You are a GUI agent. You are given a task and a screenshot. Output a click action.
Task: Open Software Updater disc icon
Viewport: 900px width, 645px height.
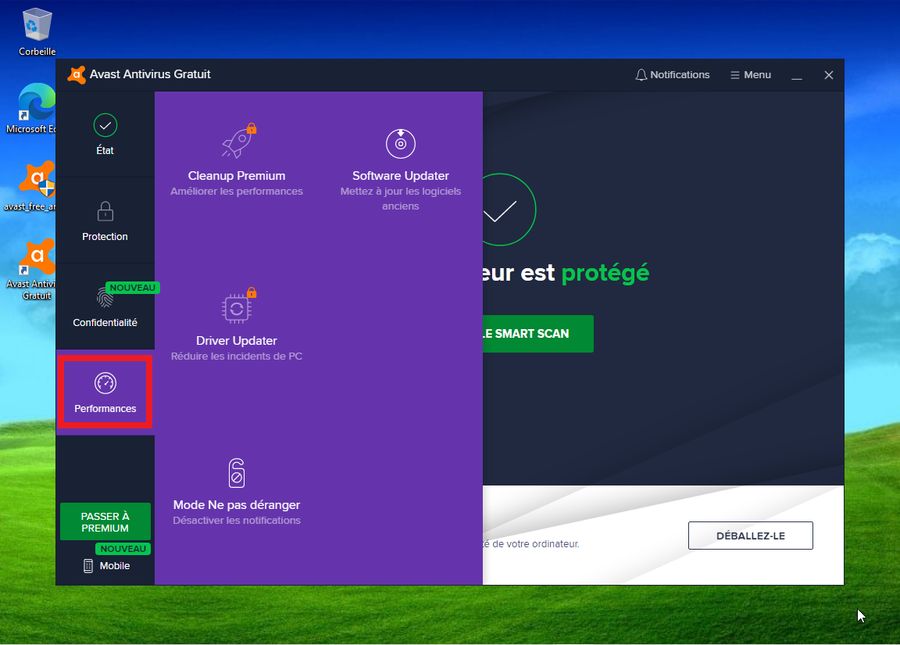(401, 143)
